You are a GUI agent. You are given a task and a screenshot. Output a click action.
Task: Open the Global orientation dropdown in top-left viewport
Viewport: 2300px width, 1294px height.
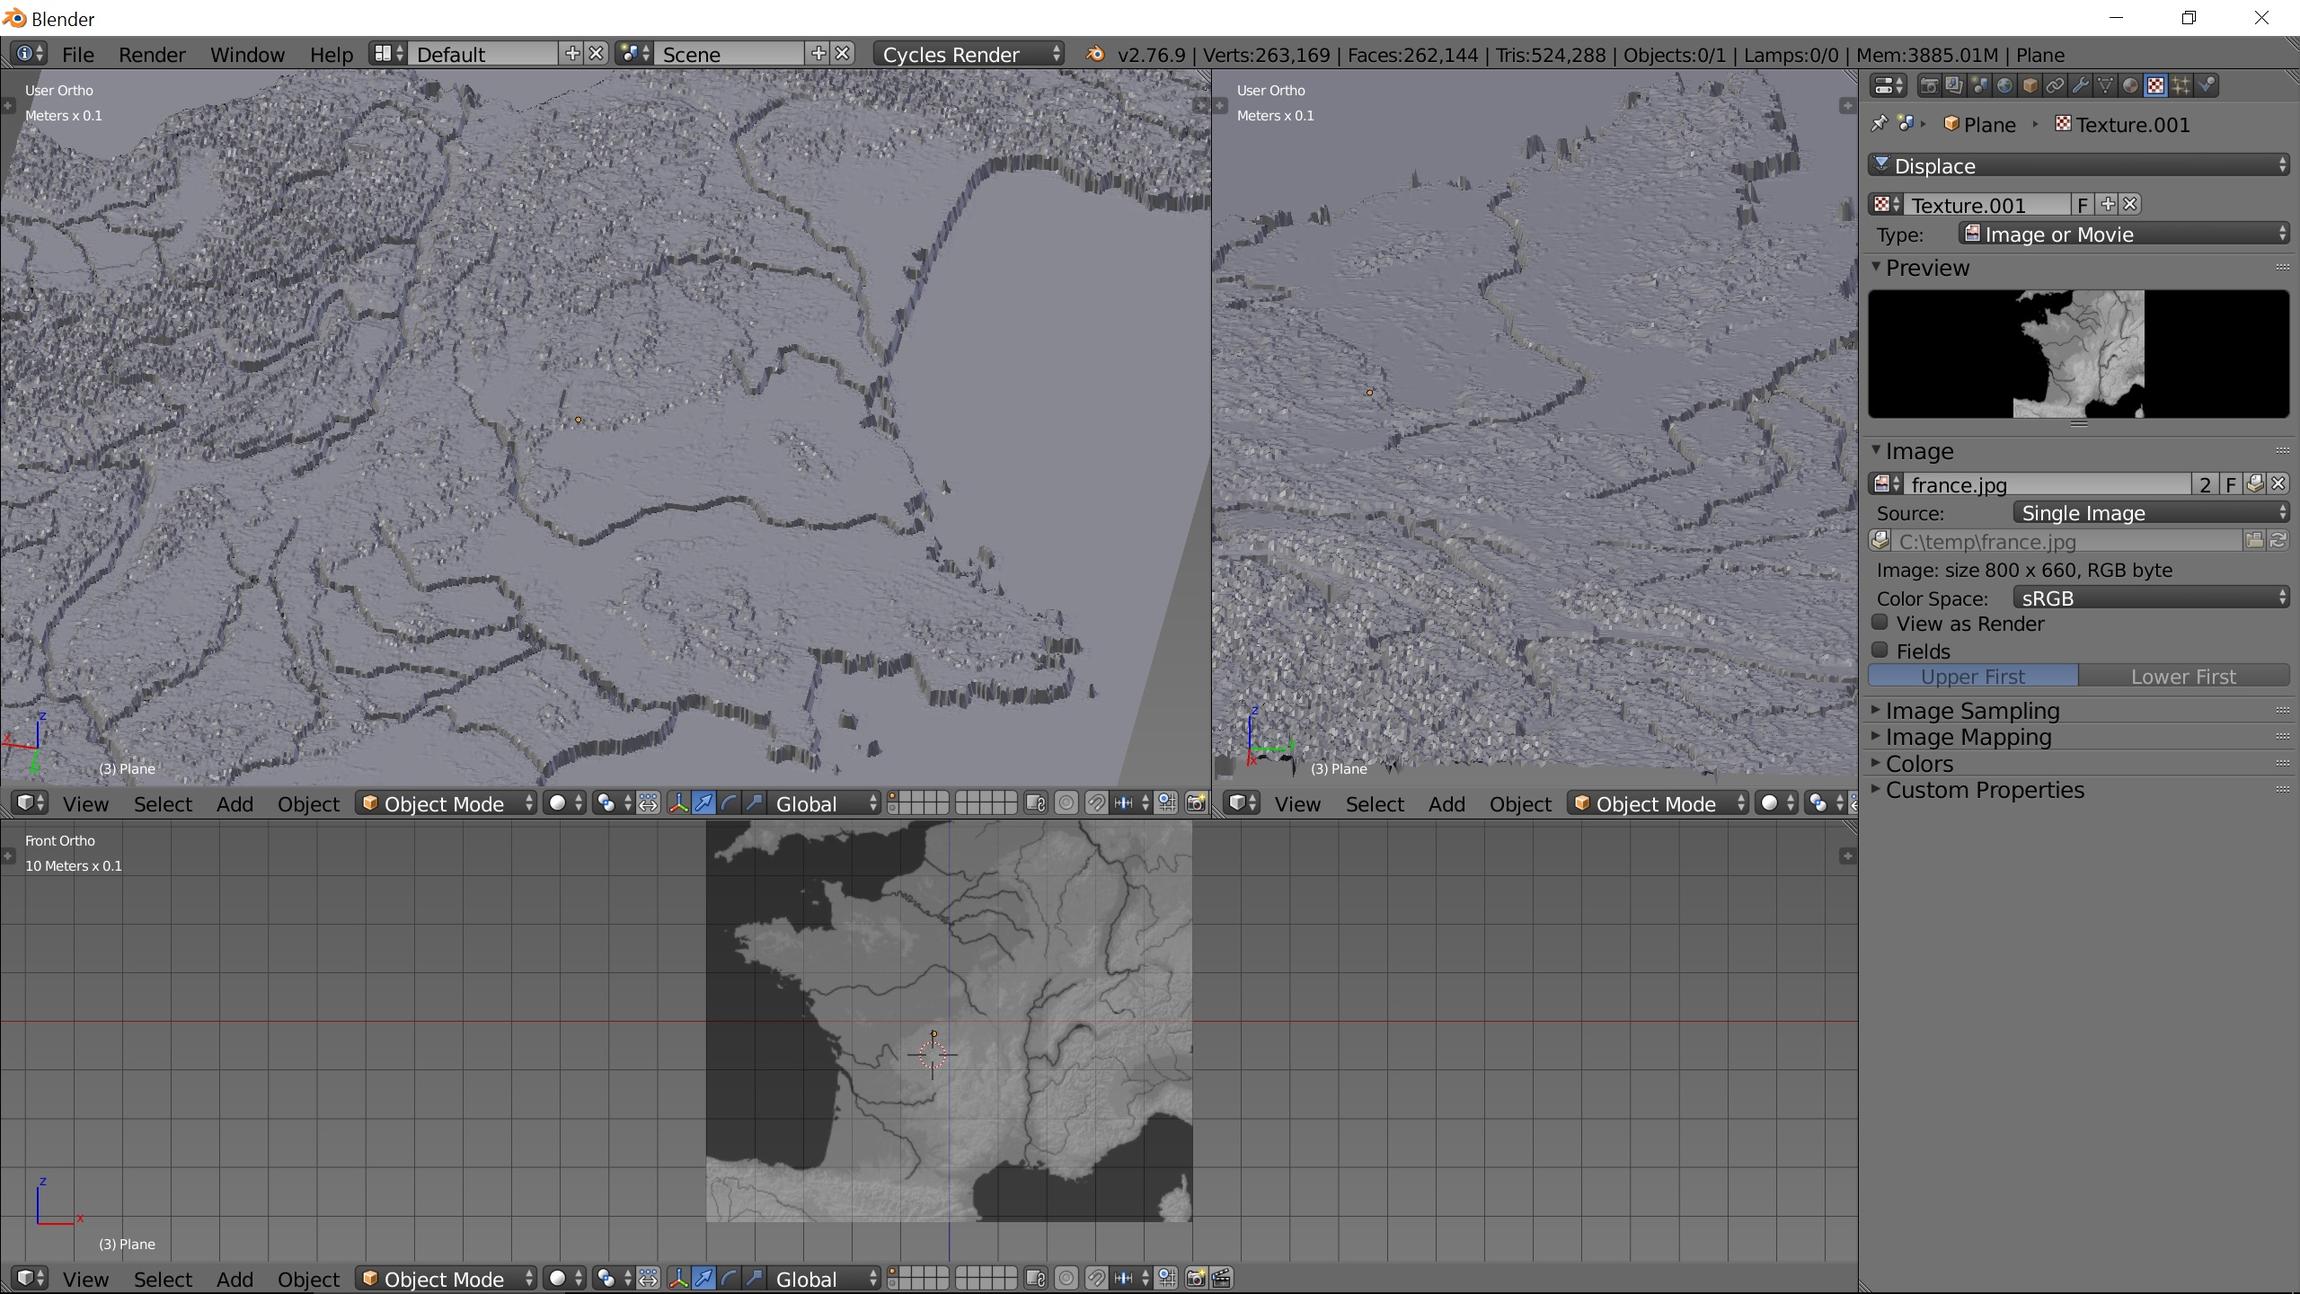coord(822,804)
